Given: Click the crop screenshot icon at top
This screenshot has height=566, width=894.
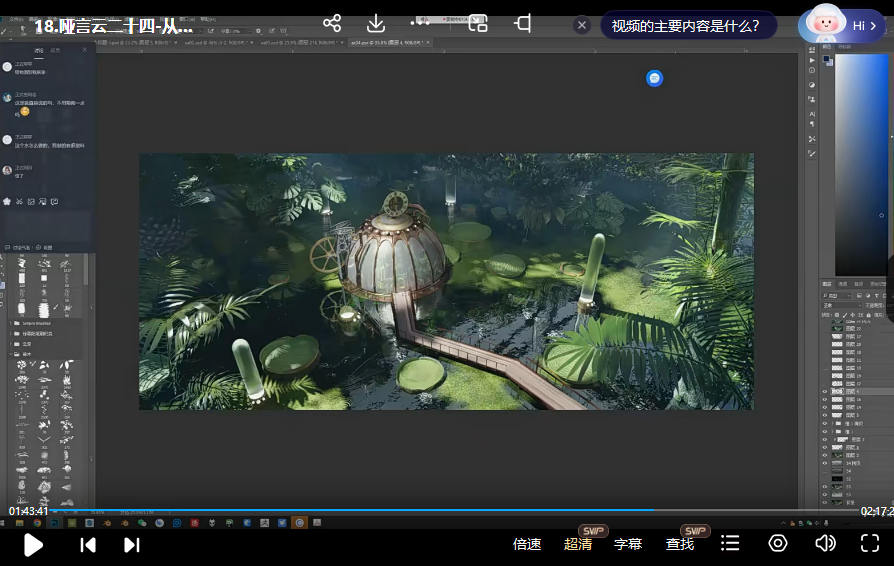Looking at the screenshot, I should coord(522,23).
